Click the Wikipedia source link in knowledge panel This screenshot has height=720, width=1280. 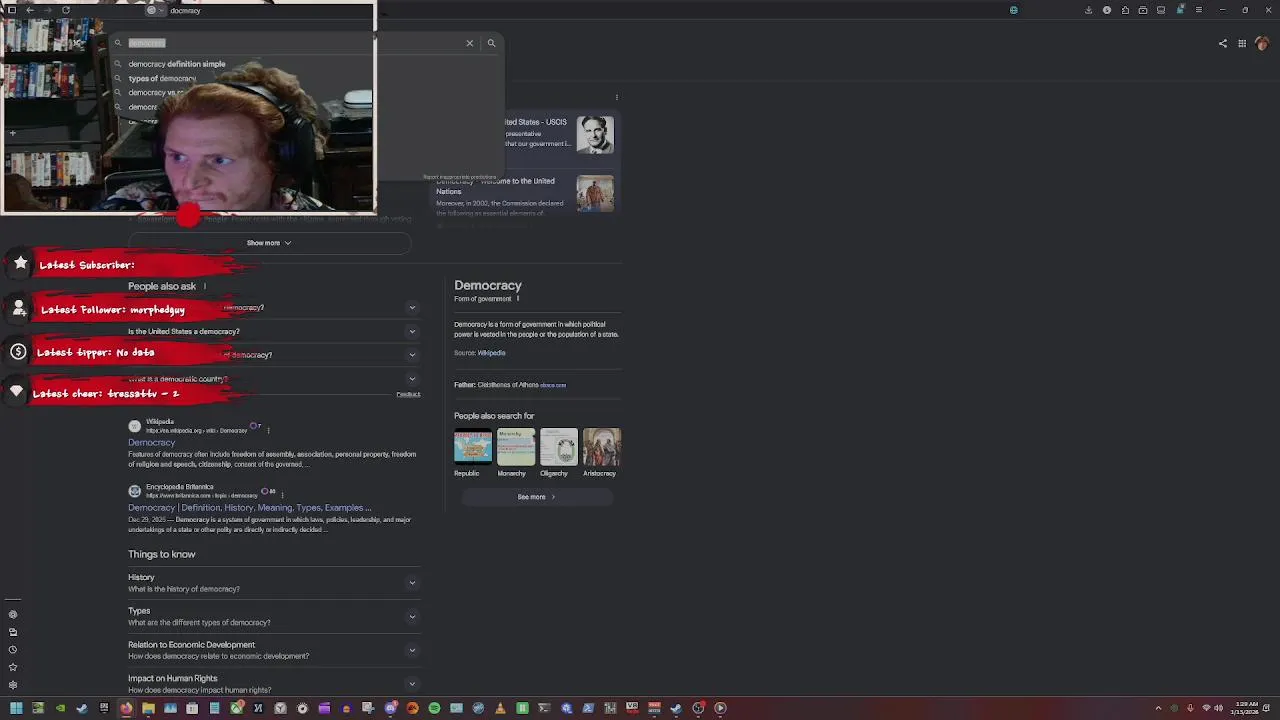491,353
